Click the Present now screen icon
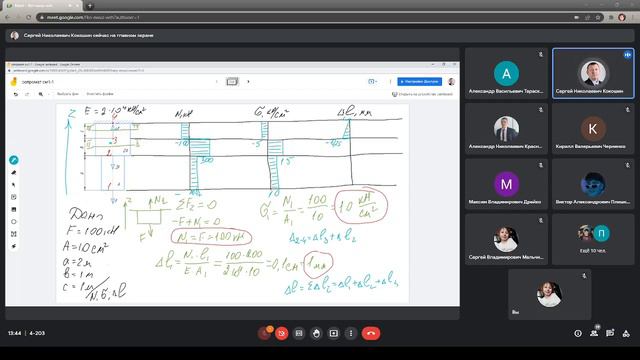Image resolution: width=640 pixels, height=360 pixels. point(333,333)
